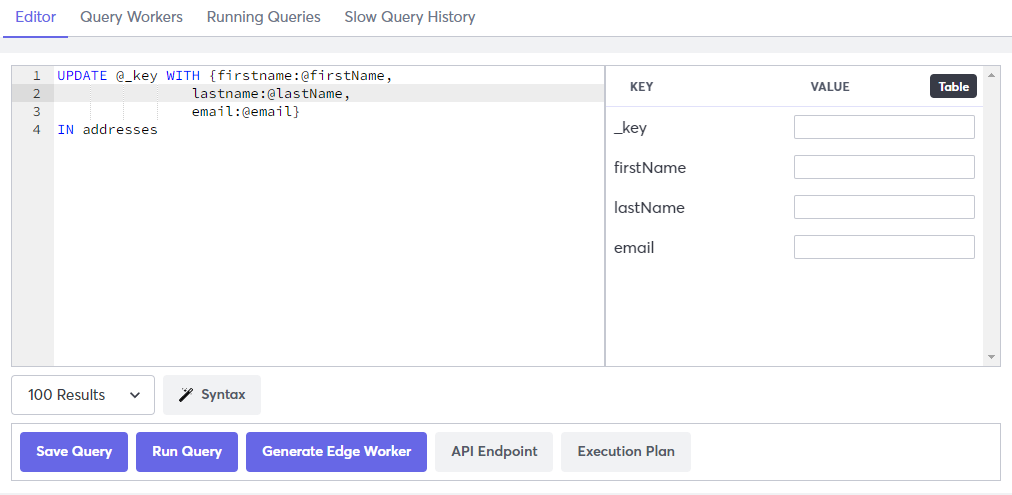Click scrollbar down arrow in parameters panel
Viewport: 1012px width, 495px height.
tap(991, 357)
